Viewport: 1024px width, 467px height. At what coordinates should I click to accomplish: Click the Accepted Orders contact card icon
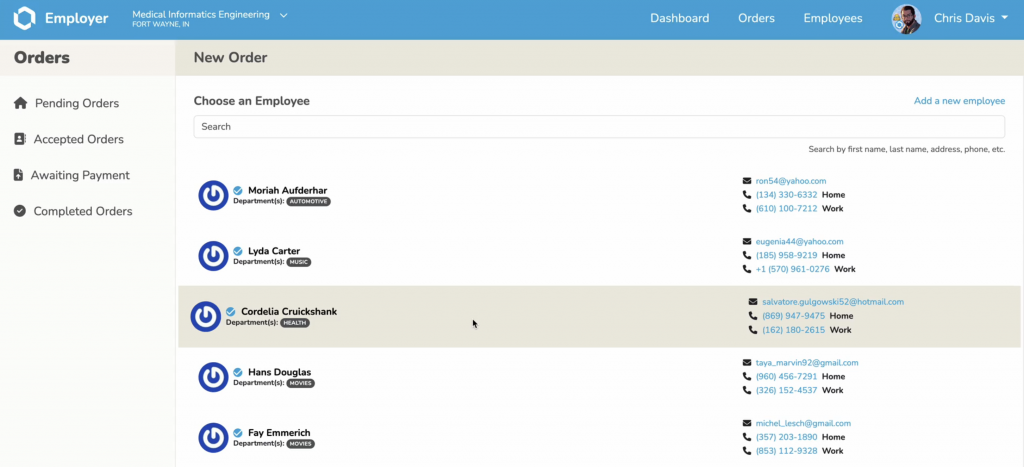tap(20, 139)
